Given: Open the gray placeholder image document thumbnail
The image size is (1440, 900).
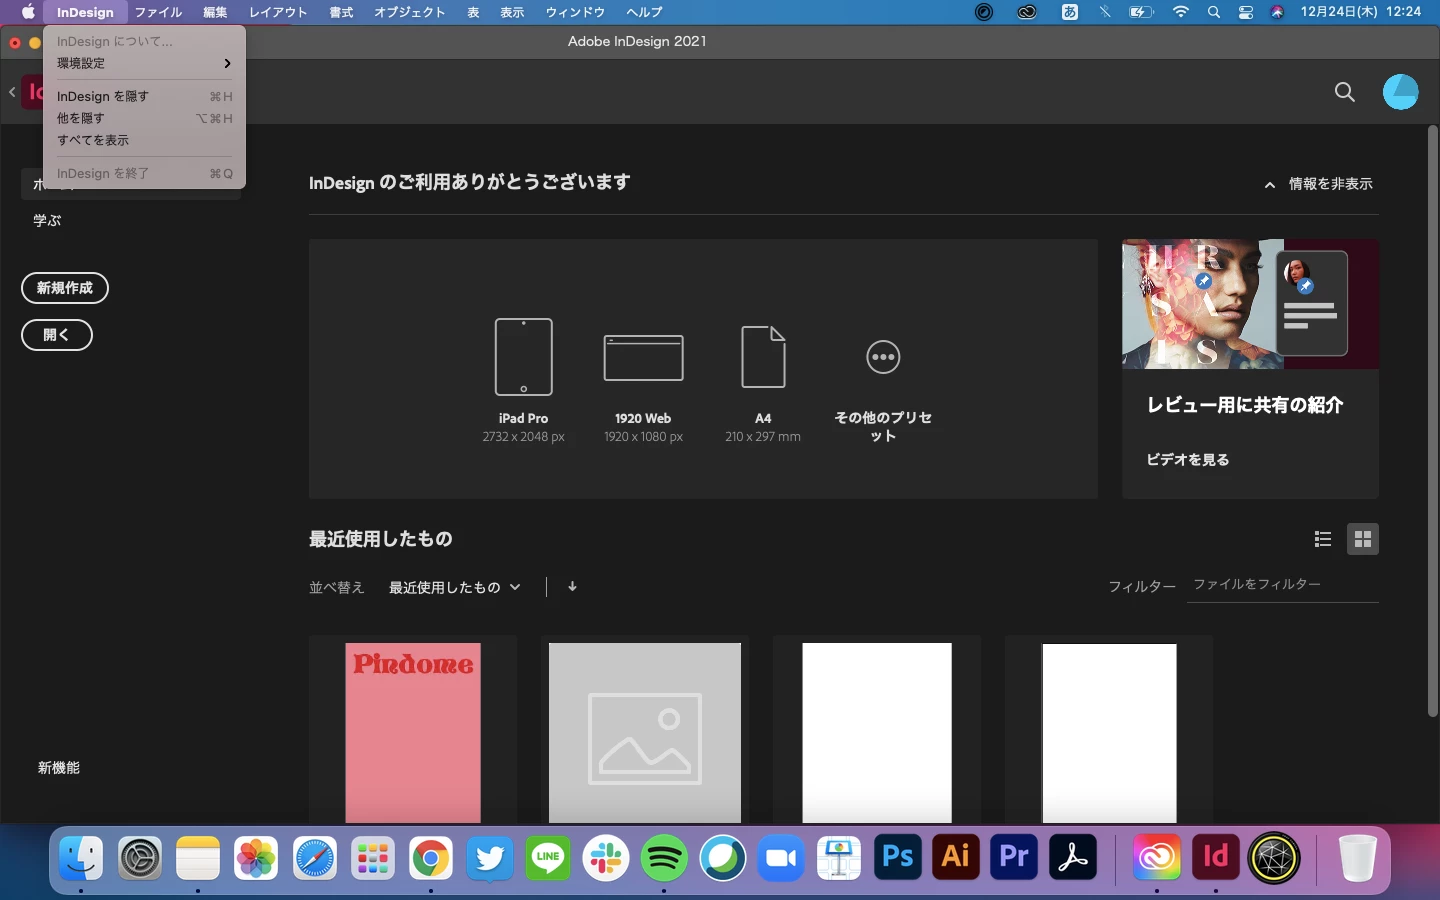Looking at the screenshot, I should pos(645,733).
